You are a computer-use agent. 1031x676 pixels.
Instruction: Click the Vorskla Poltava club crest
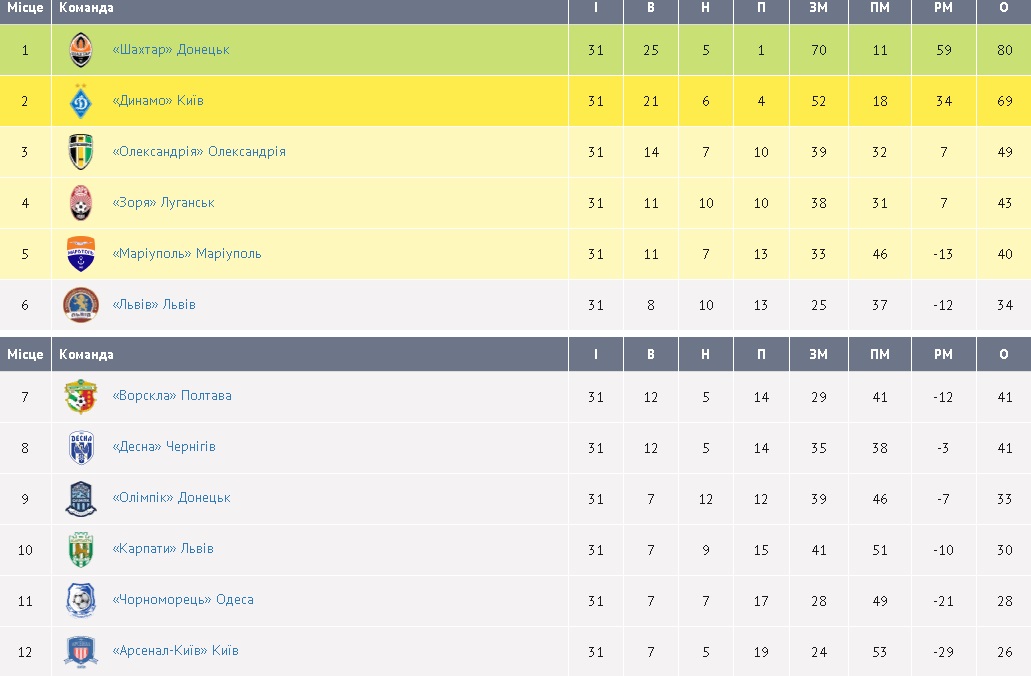(81, 397)
